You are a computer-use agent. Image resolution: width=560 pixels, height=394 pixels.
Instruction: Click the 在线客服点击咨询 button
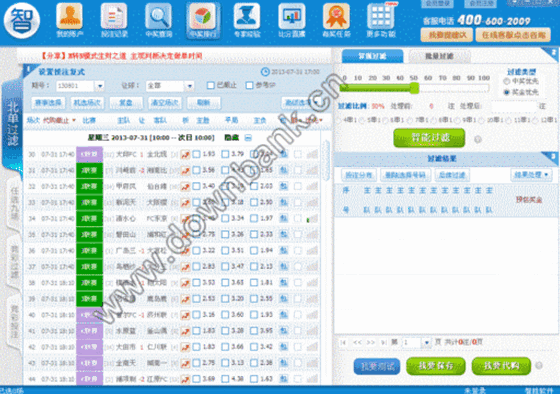tap(513, 35)
